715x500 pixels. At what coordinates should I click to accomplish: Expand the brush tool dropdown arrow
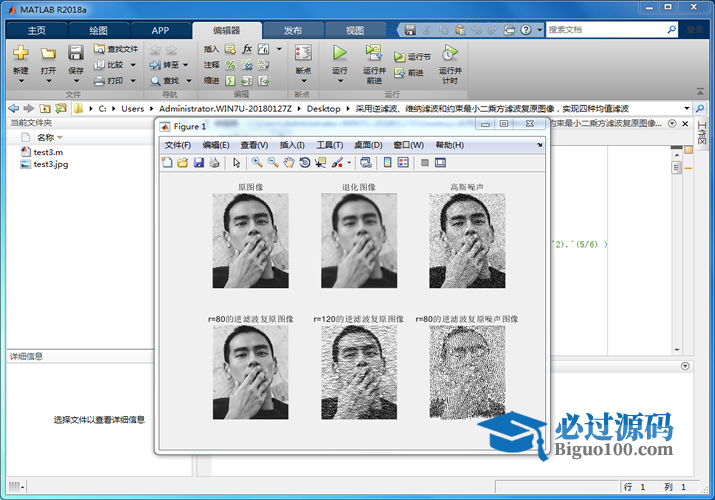(349, 163)
